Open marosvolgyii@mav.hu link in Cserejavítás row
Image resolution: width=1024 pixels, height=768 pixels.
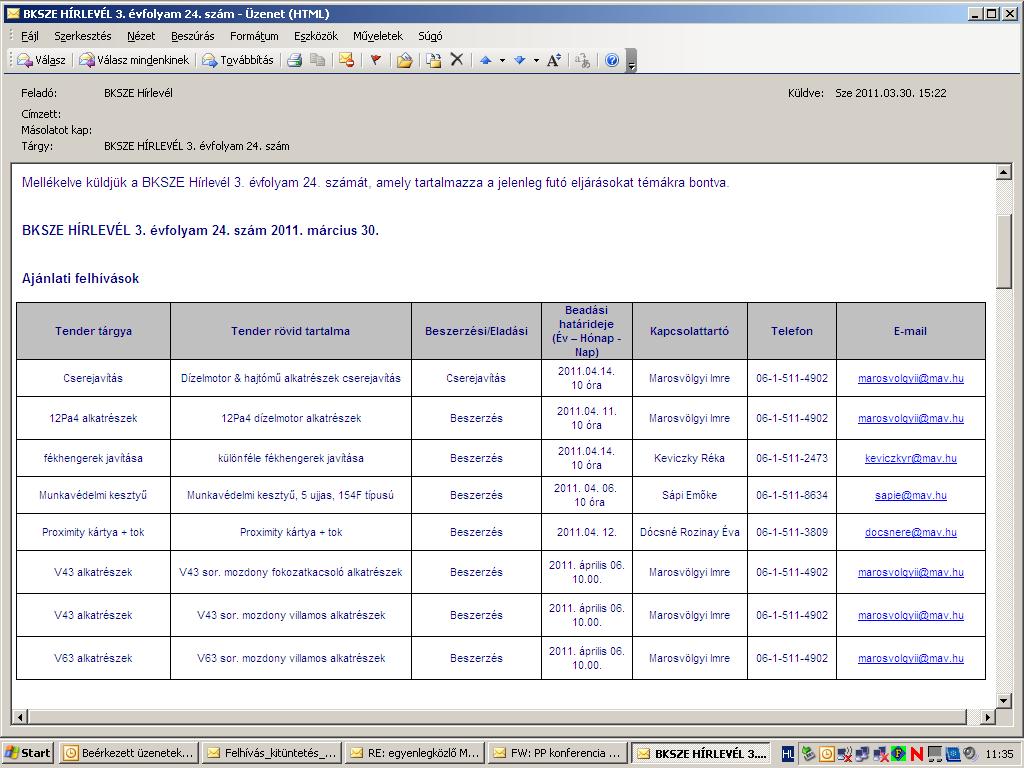coord(910,378)
